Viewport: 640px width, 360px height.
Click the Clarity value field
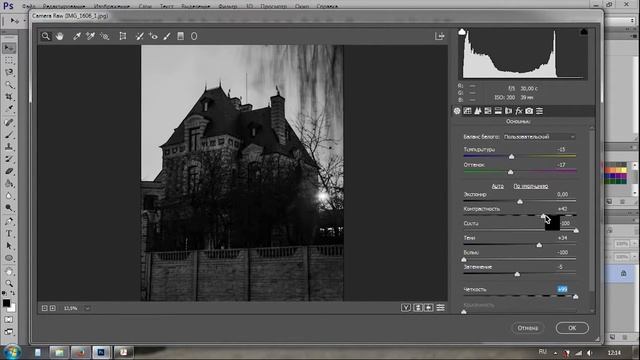562,289
